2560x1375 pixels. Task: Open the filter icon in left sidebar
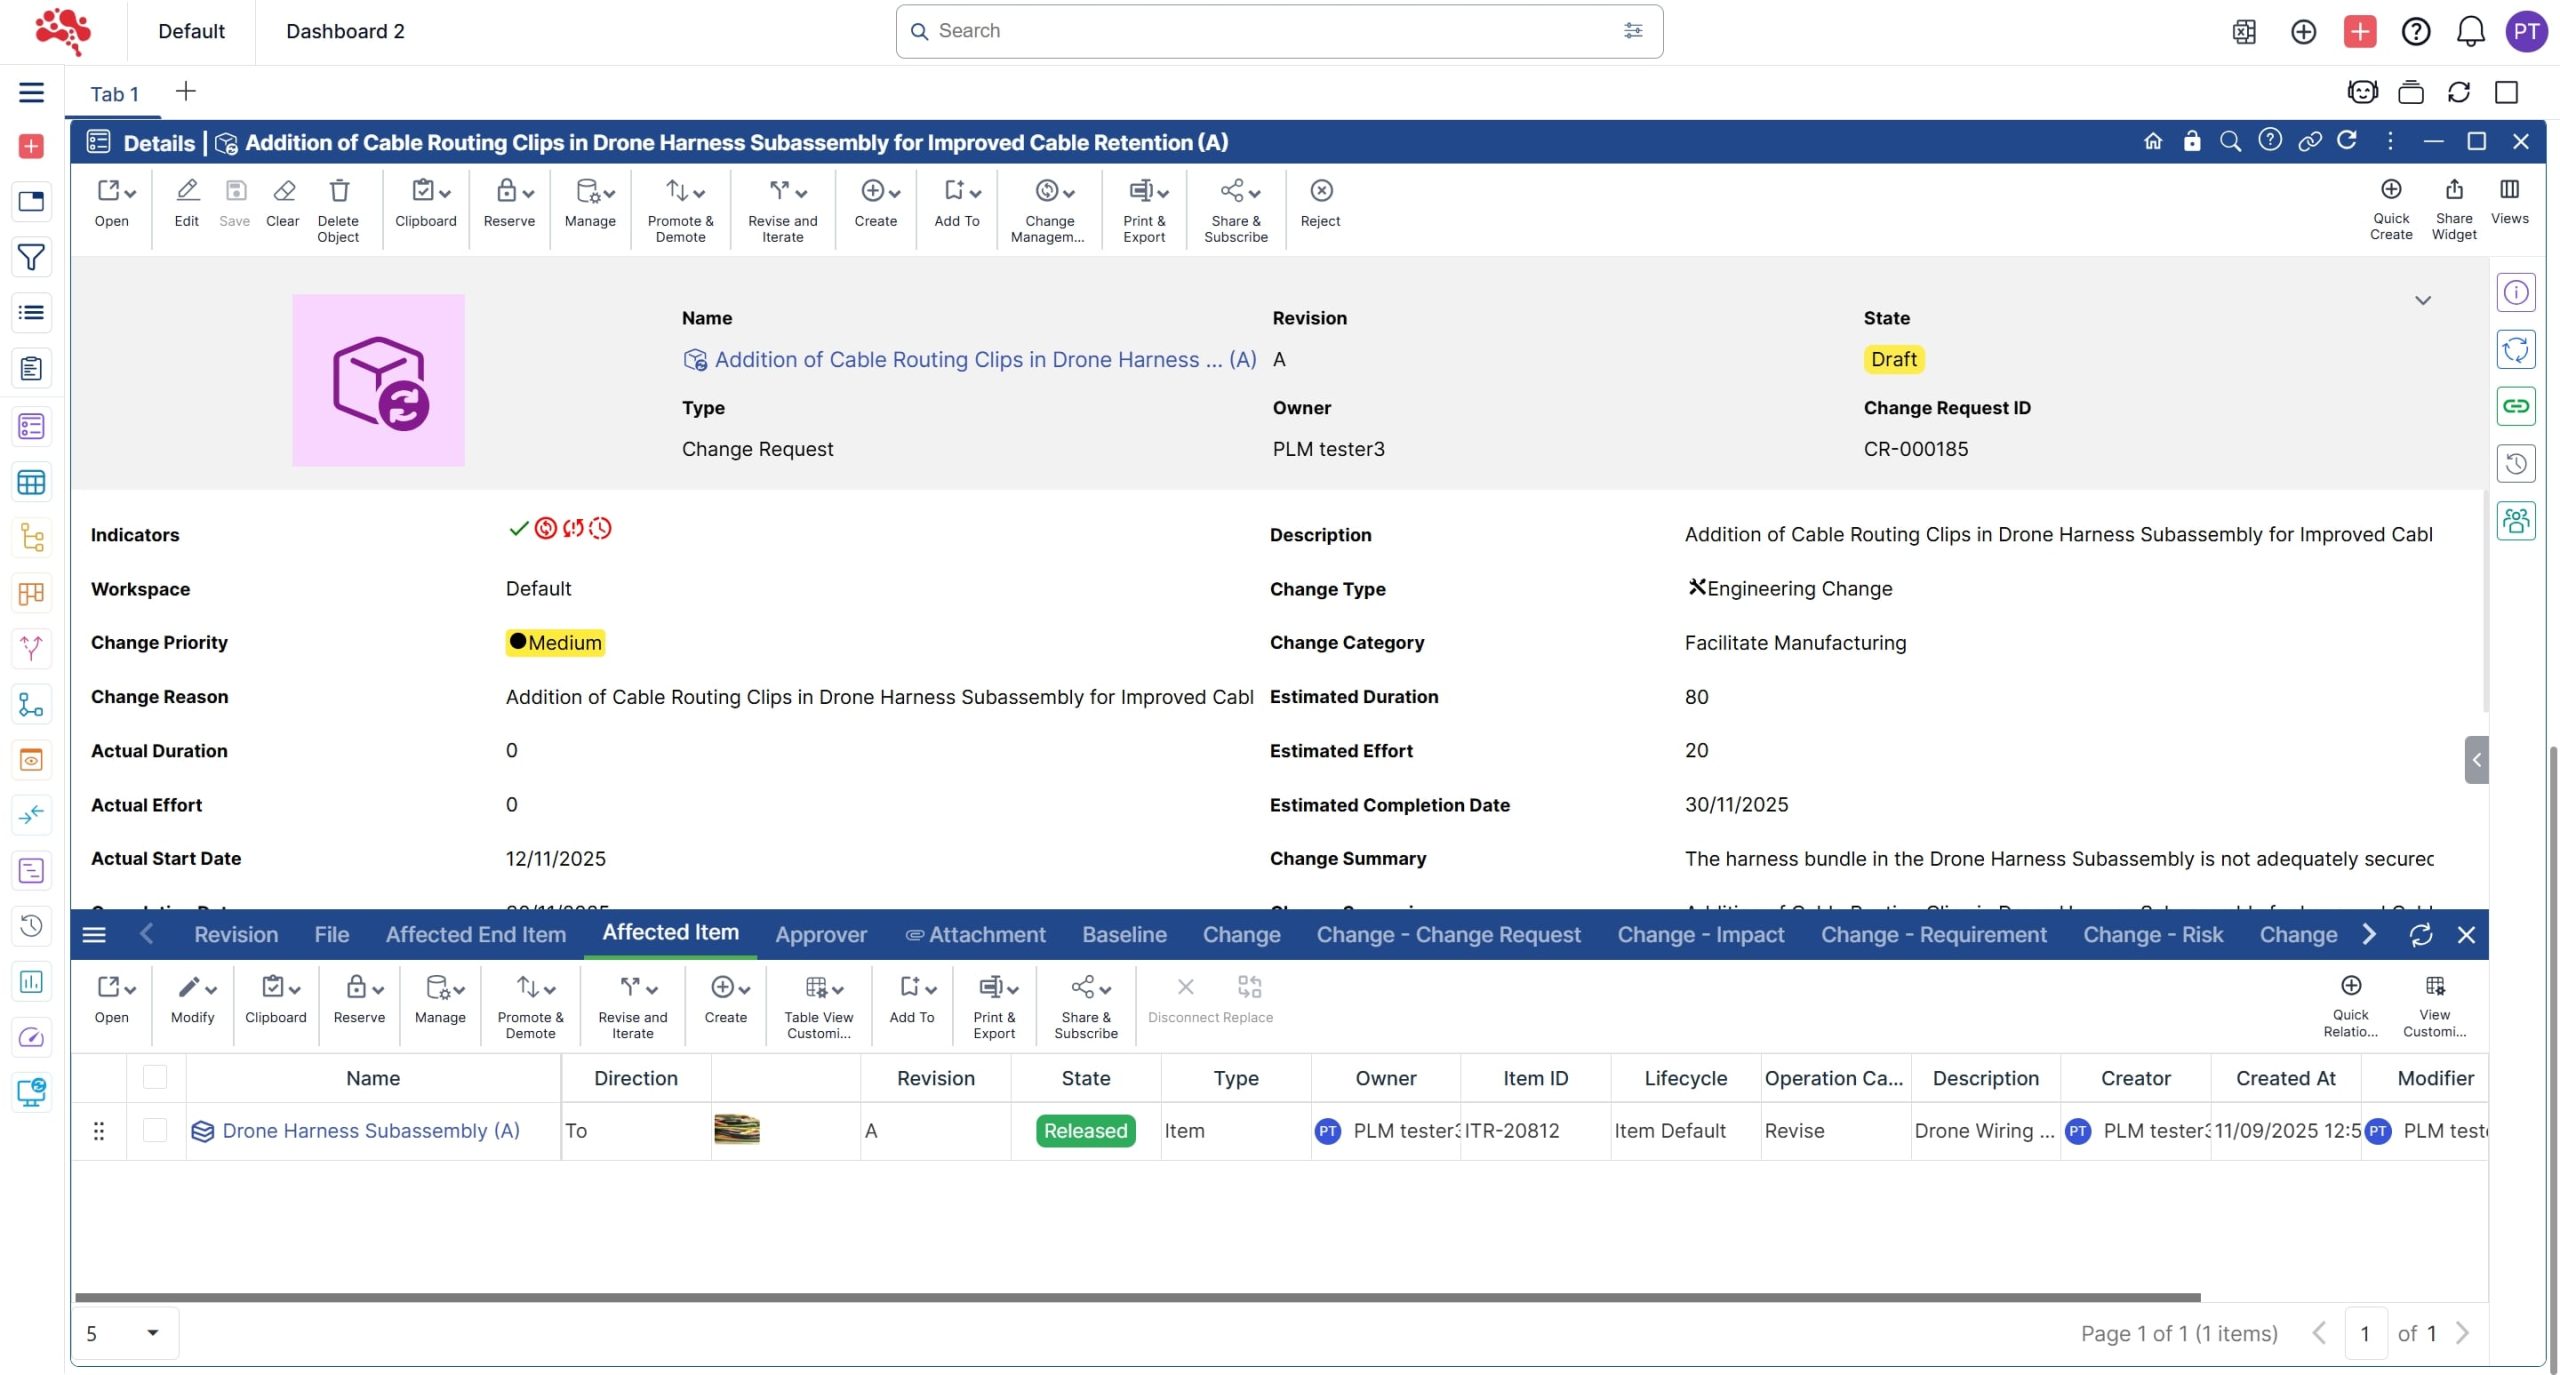(x=31, y=258)
